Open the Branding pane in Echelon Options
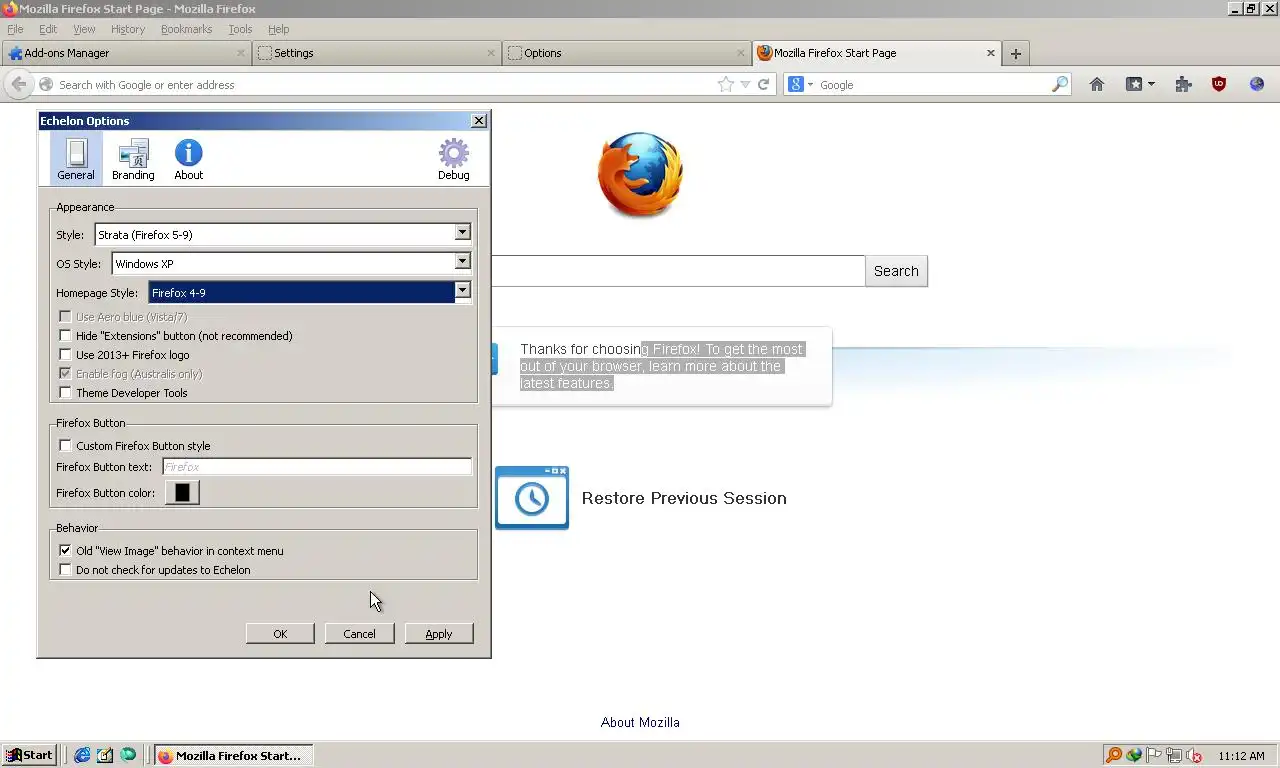 133,159
